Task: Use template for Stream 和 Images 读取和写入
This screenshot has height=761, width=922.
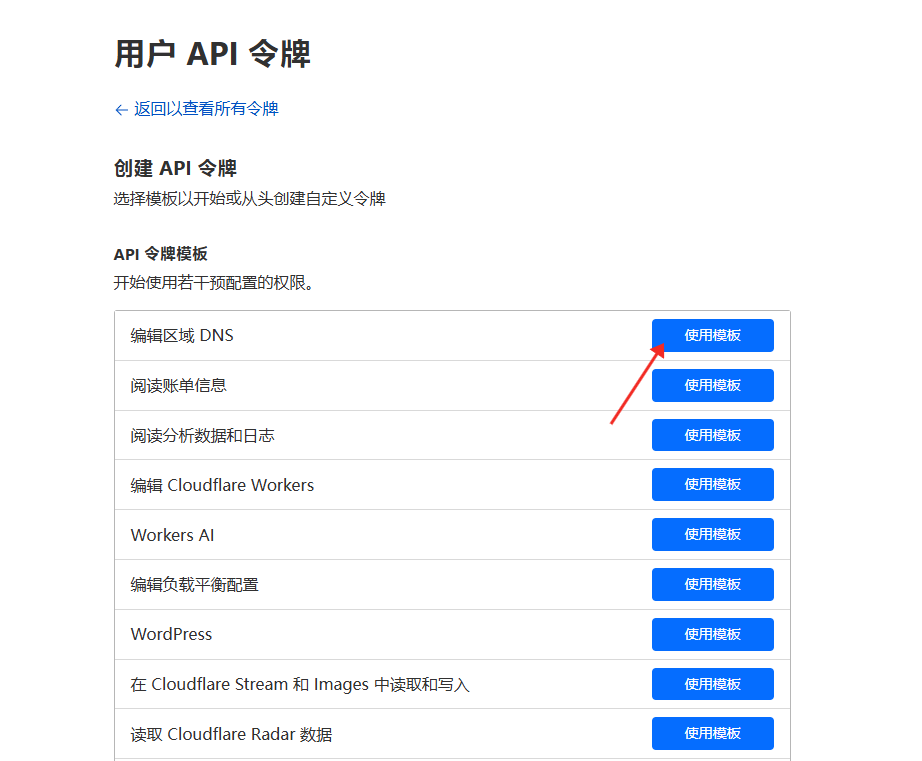Action: pos(712,684)
